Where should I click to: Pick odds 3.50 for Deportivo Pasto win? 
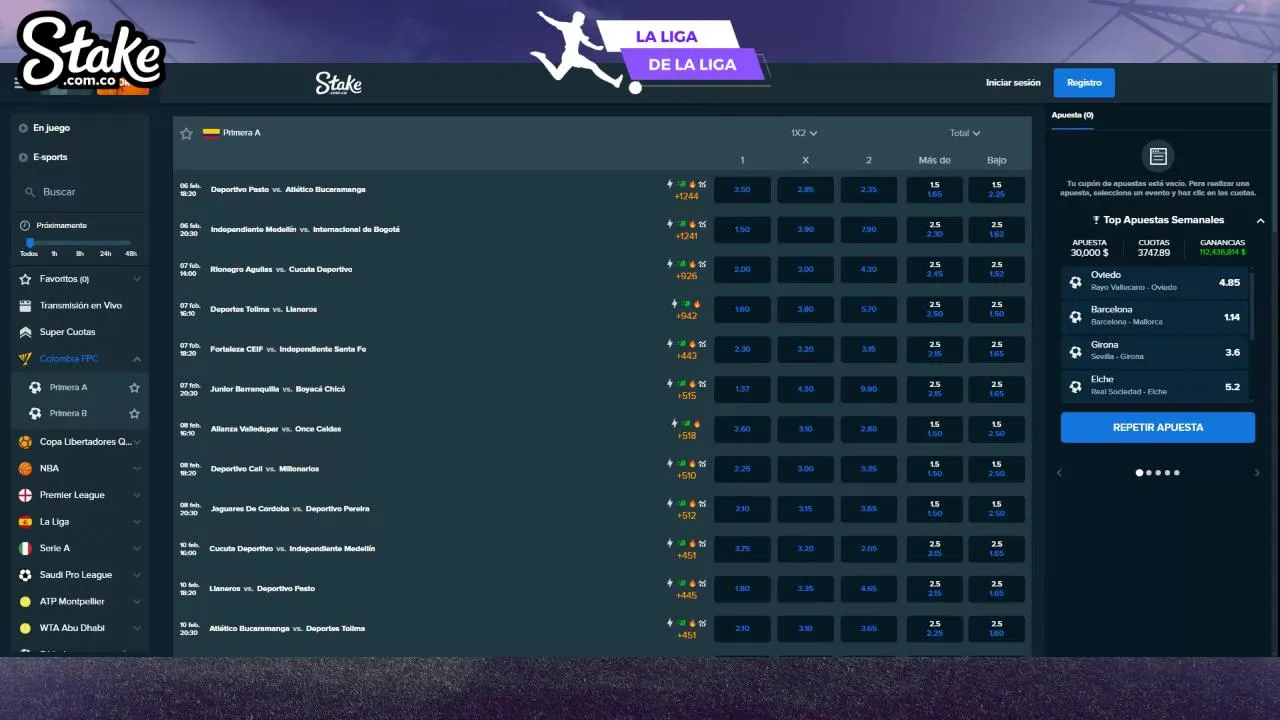coord(742,189)
